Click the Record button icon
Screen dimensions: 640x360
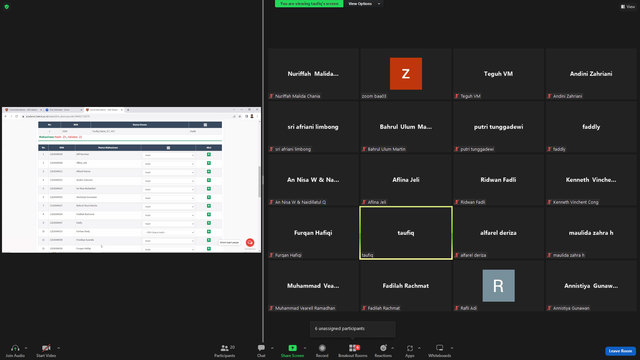click(322, 348)
